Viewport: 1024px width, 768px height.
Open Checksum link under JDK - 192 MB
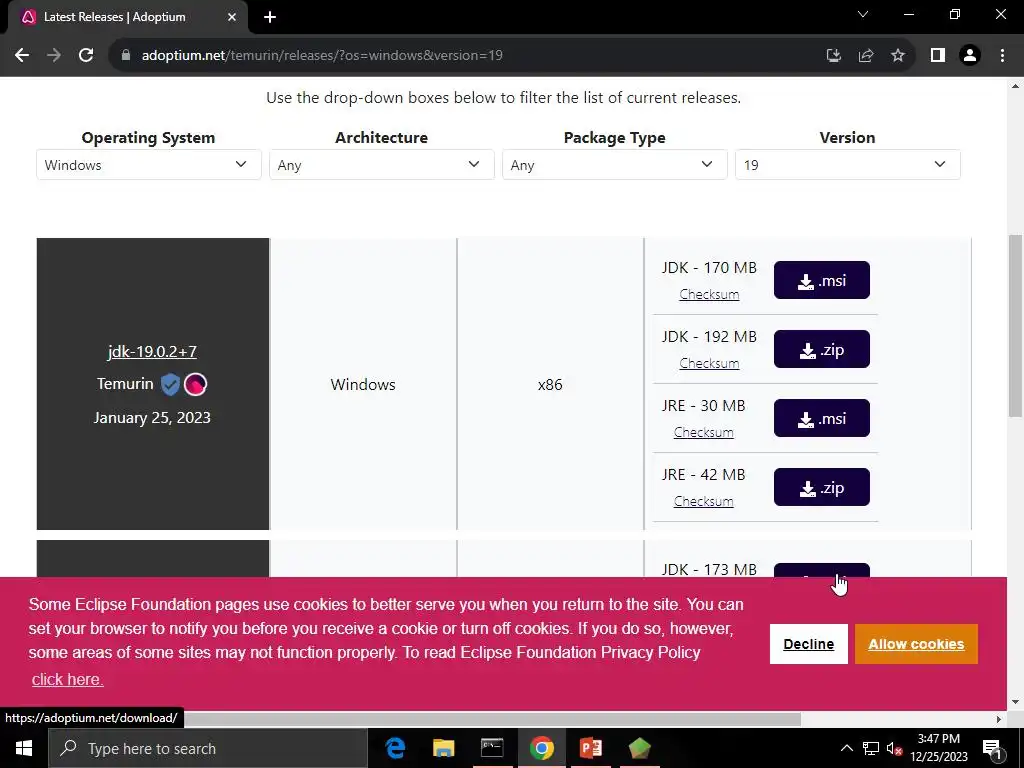point(709,363)
